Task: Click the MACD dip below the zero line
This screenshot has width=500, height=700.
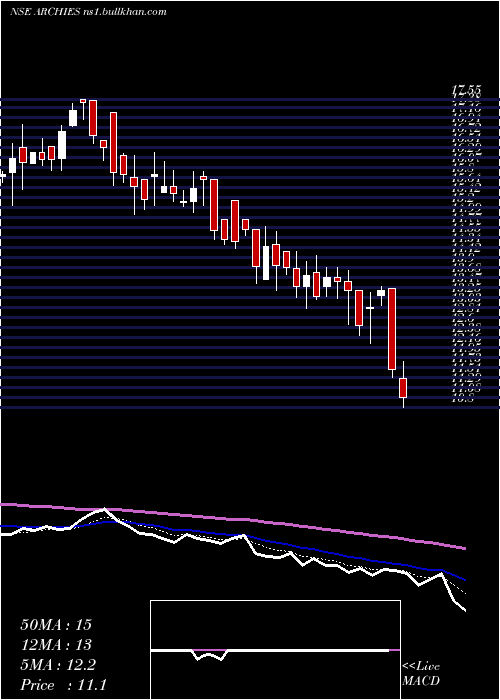Action: [x=210, y=655]
